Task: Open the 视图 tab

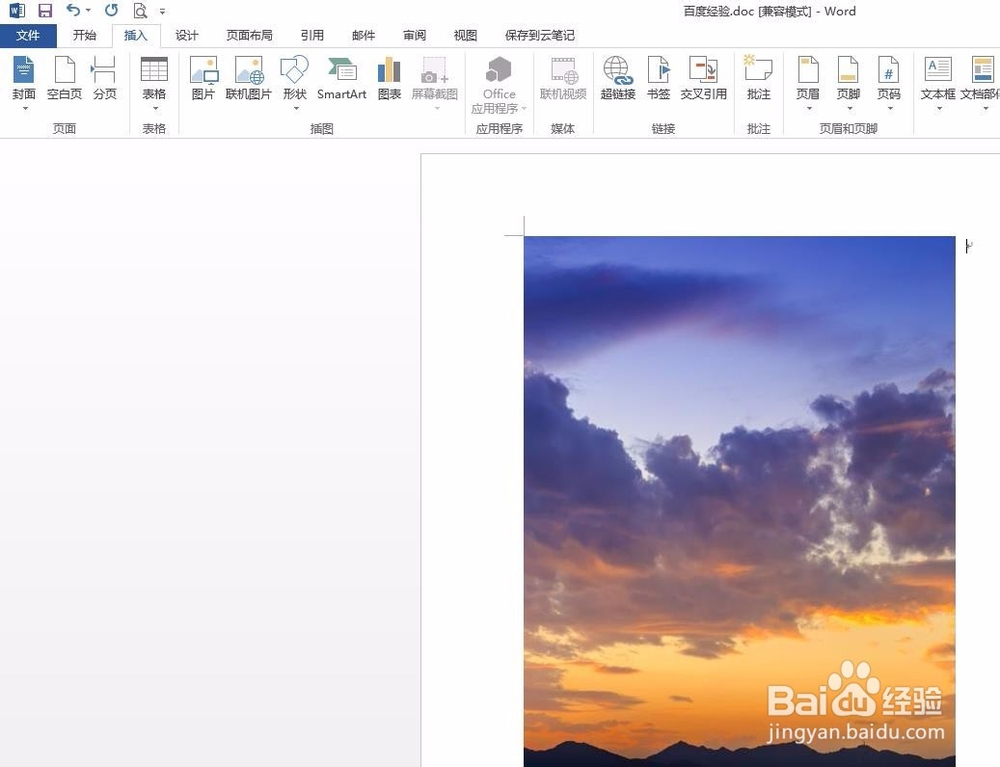Action: [x=466, y=36]
